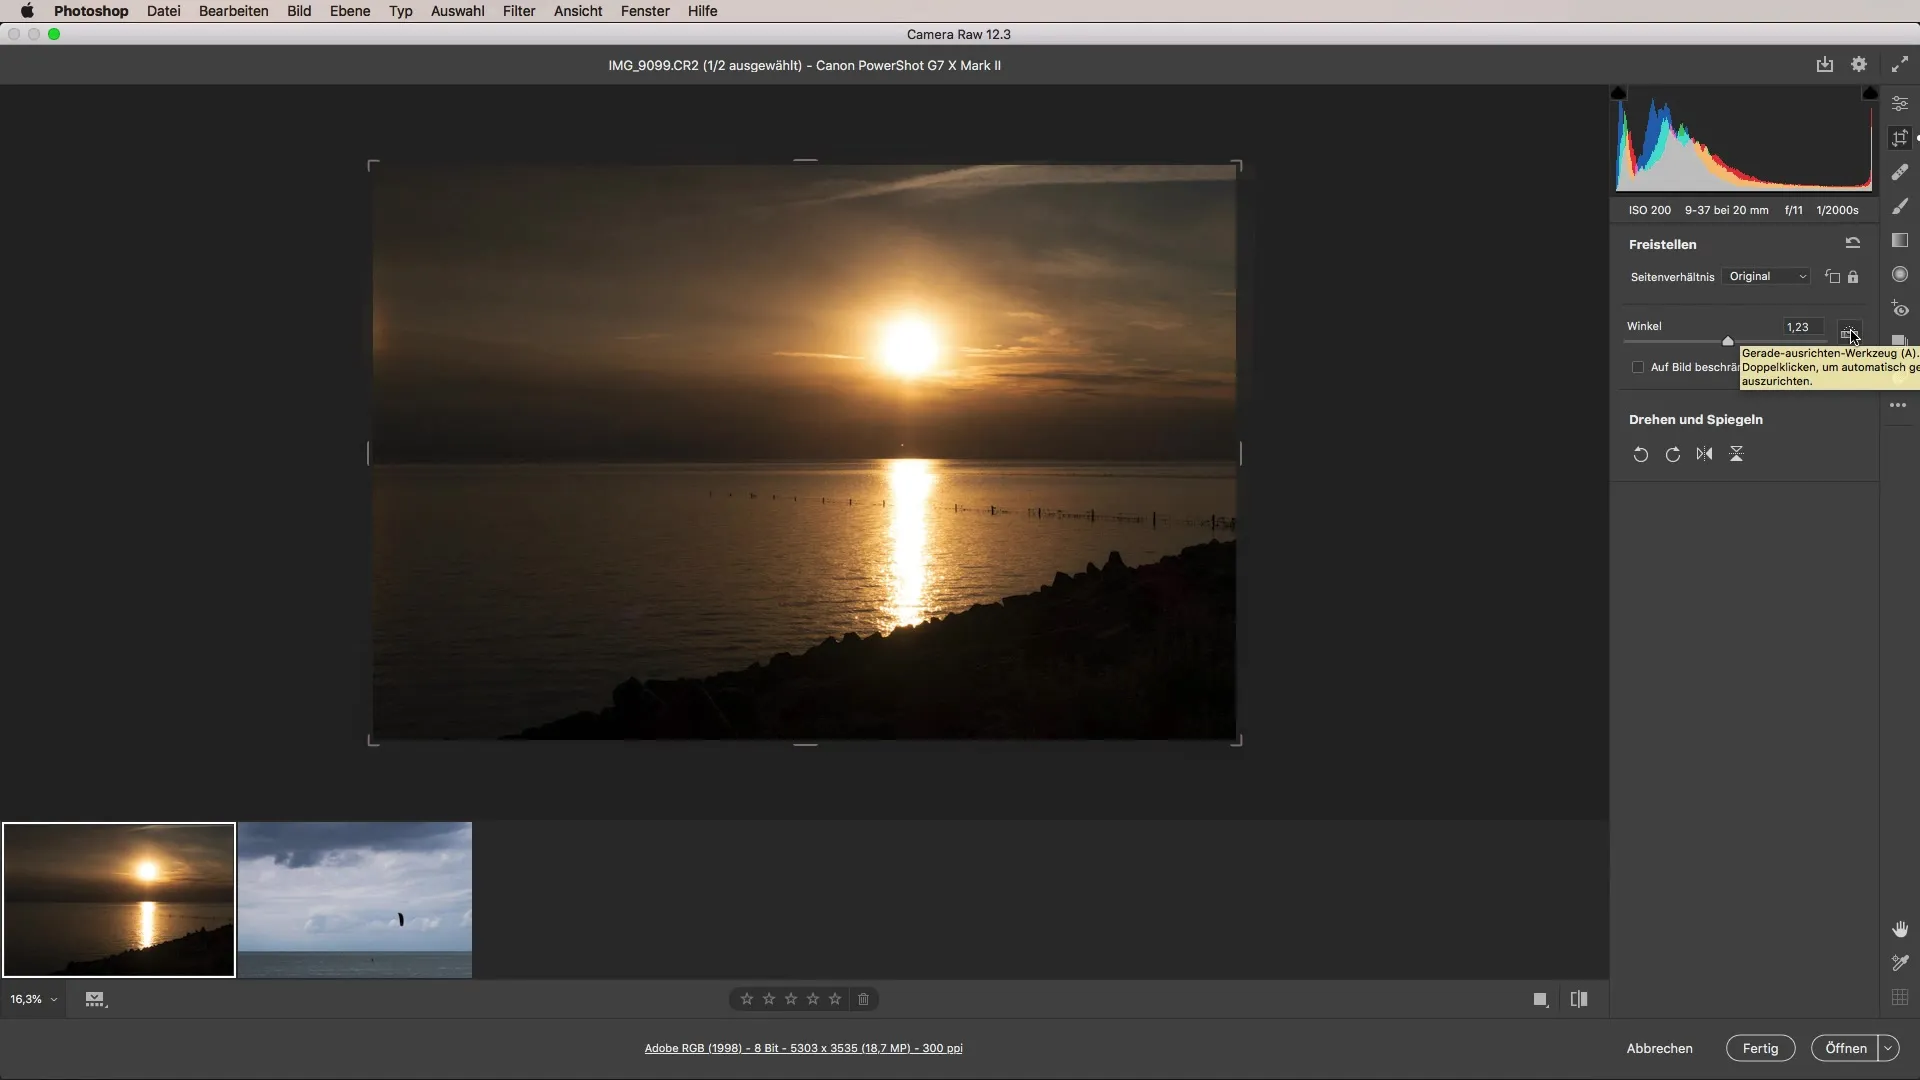Click the bottom-right crop corner handle

pos(1236,740)
